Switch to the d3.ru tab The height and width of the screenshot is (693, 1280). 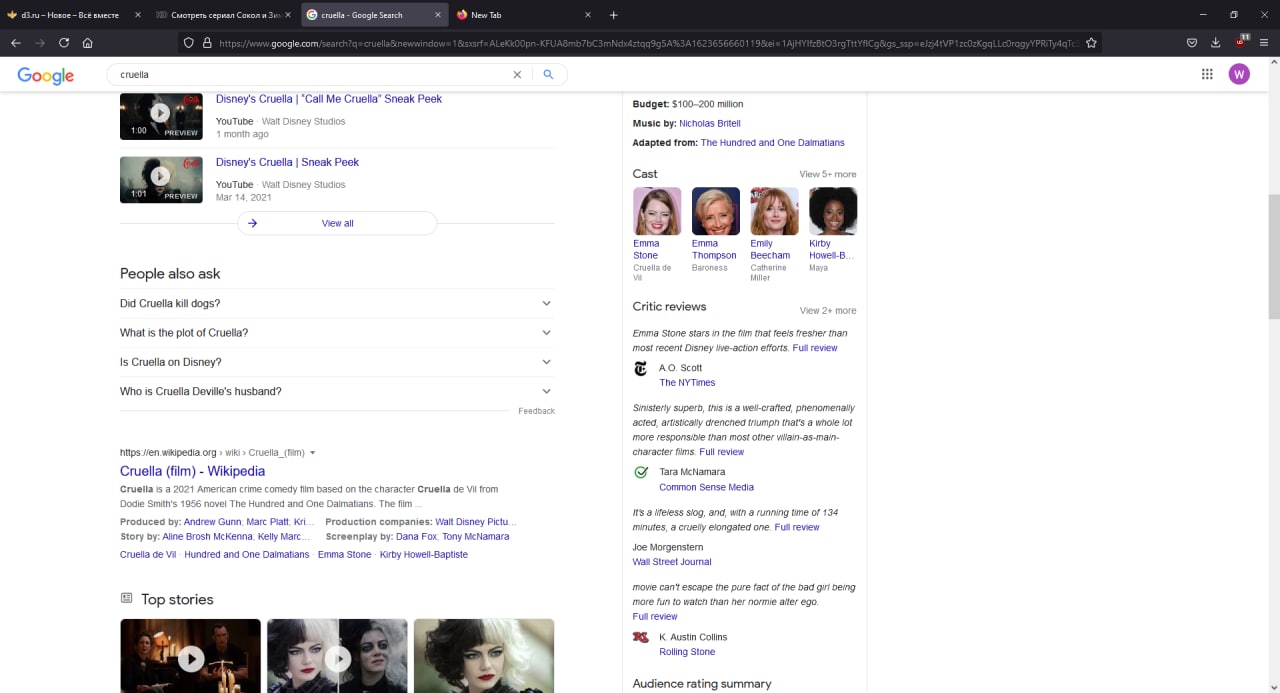[x=72, y=15]
